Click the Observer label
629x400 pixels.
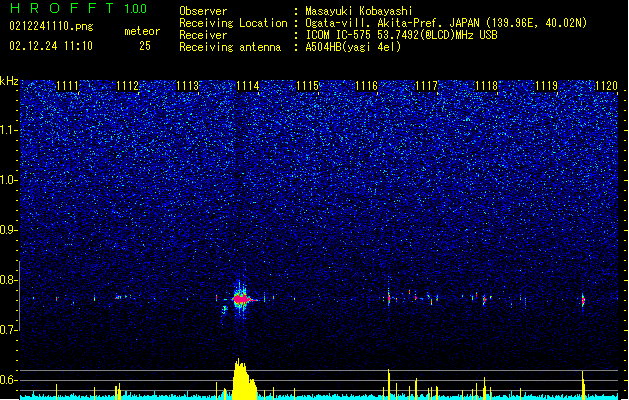tap(203, 11)
